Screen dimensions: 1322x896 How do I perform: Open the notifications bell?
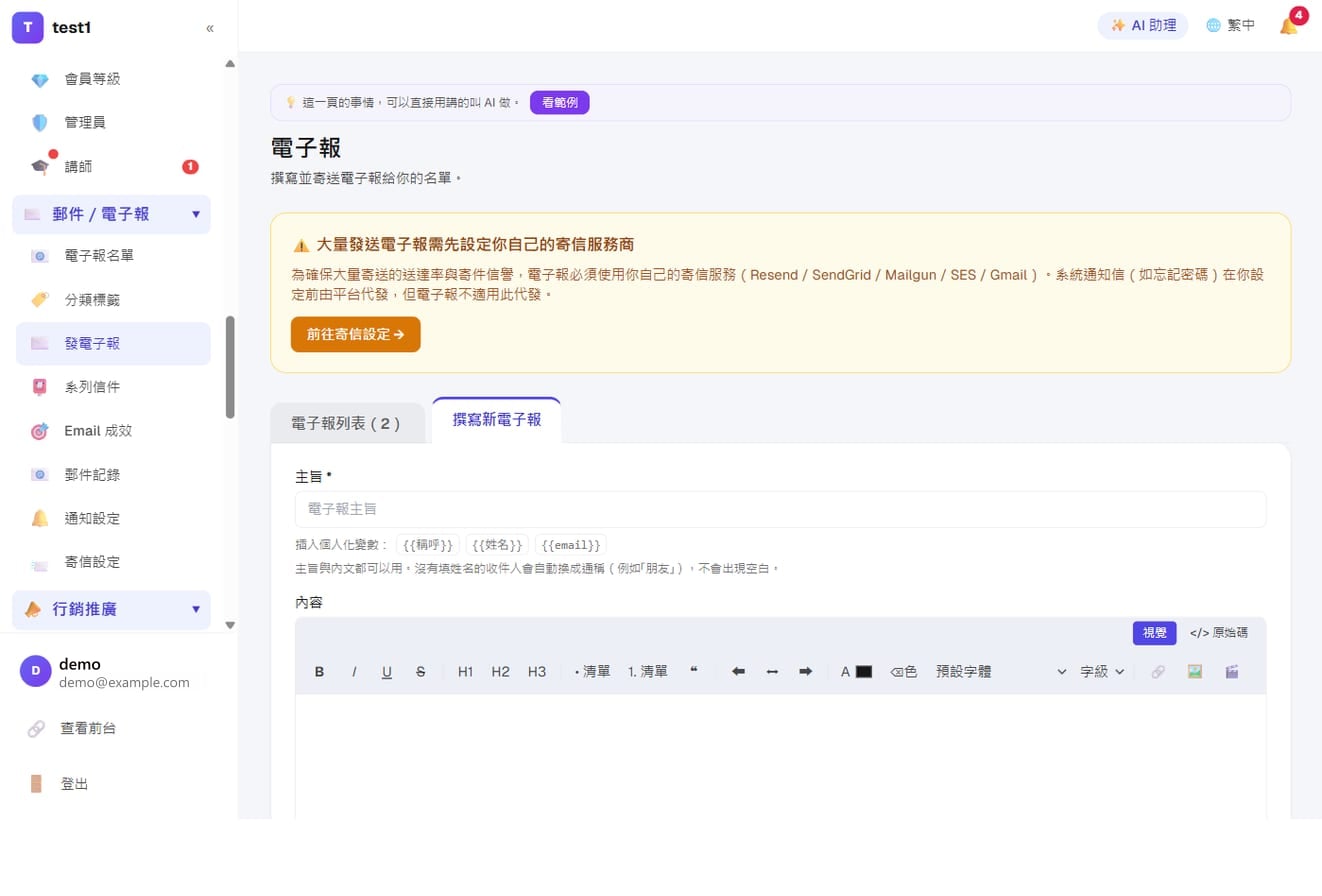point(1289,26)
